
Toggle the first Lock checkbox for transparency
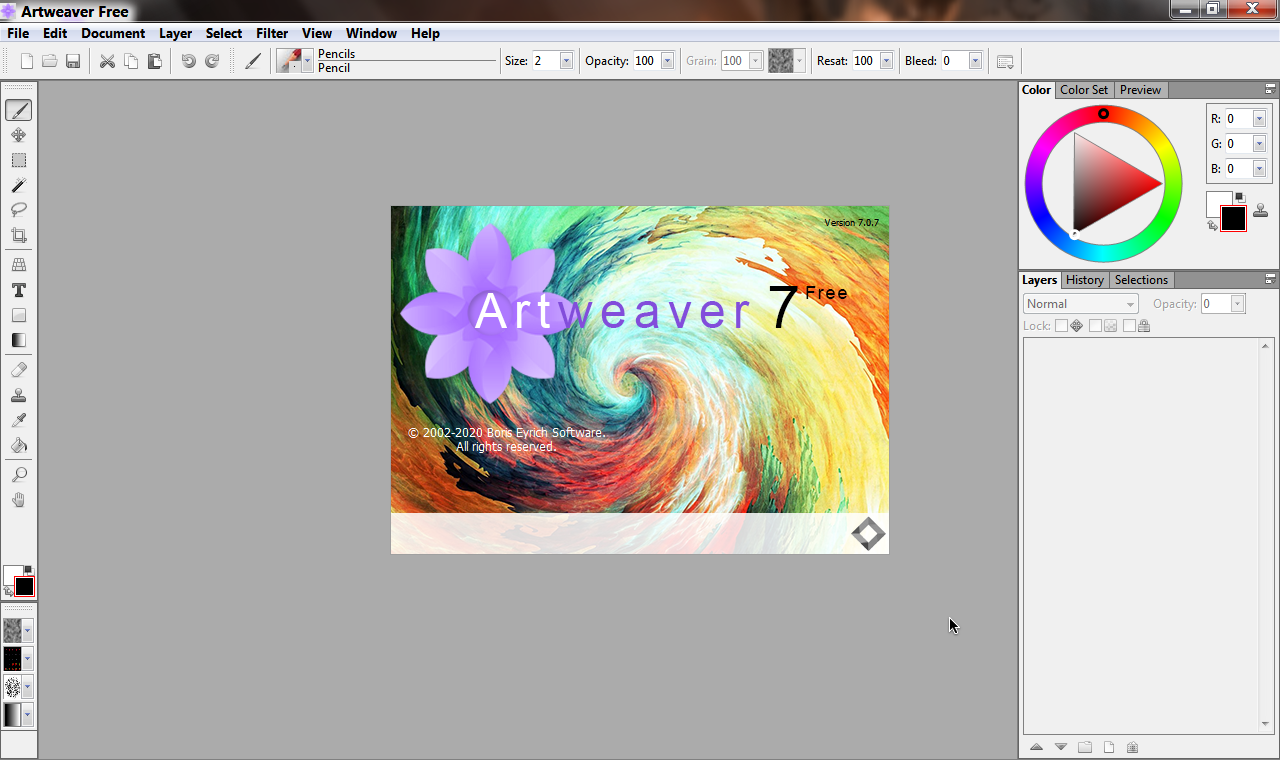(x=1061, y=326)
